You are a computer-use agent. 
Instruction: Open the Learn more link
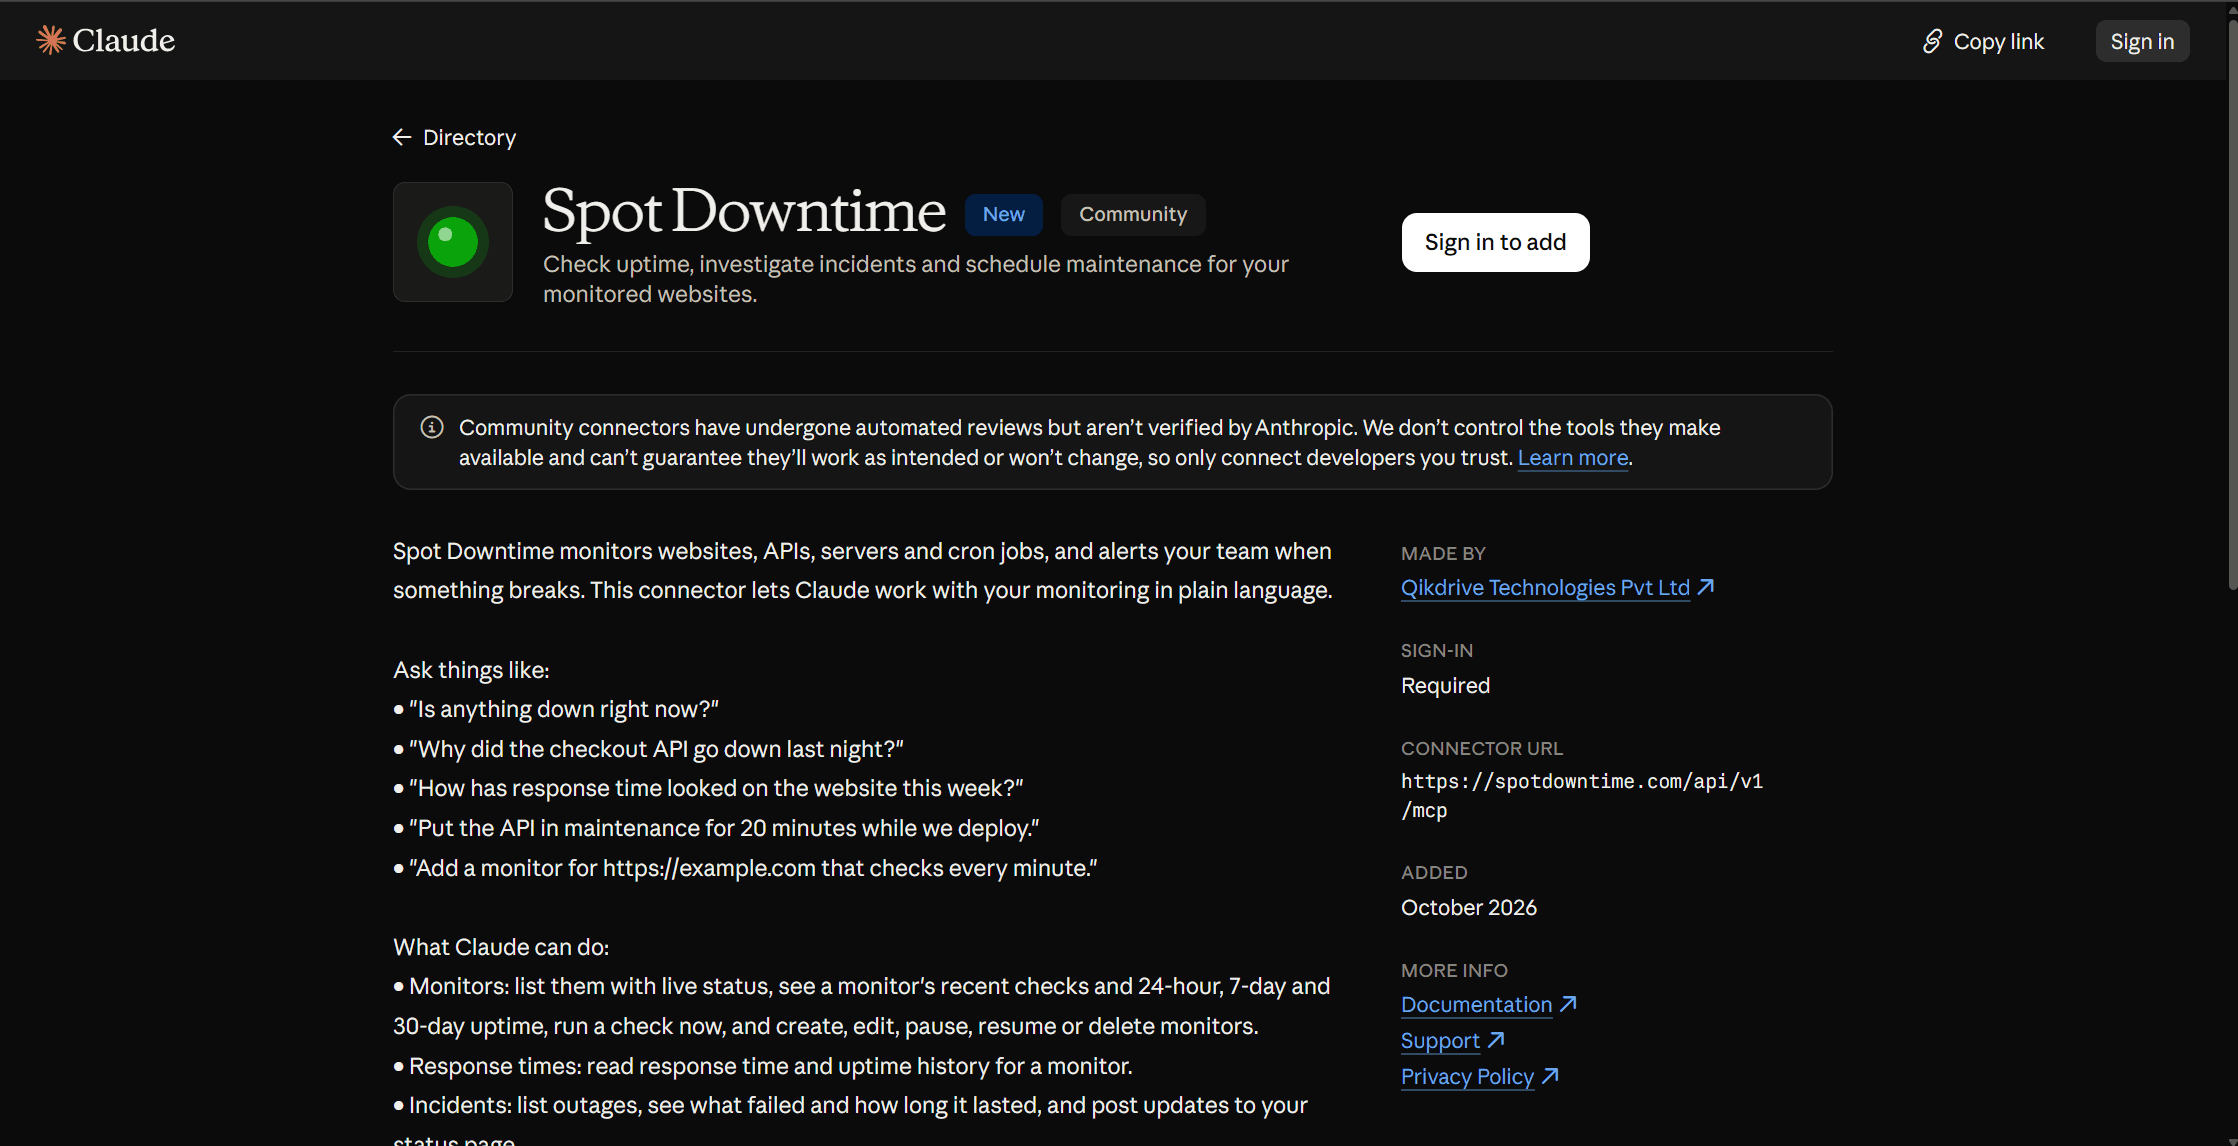(1573, 457)
